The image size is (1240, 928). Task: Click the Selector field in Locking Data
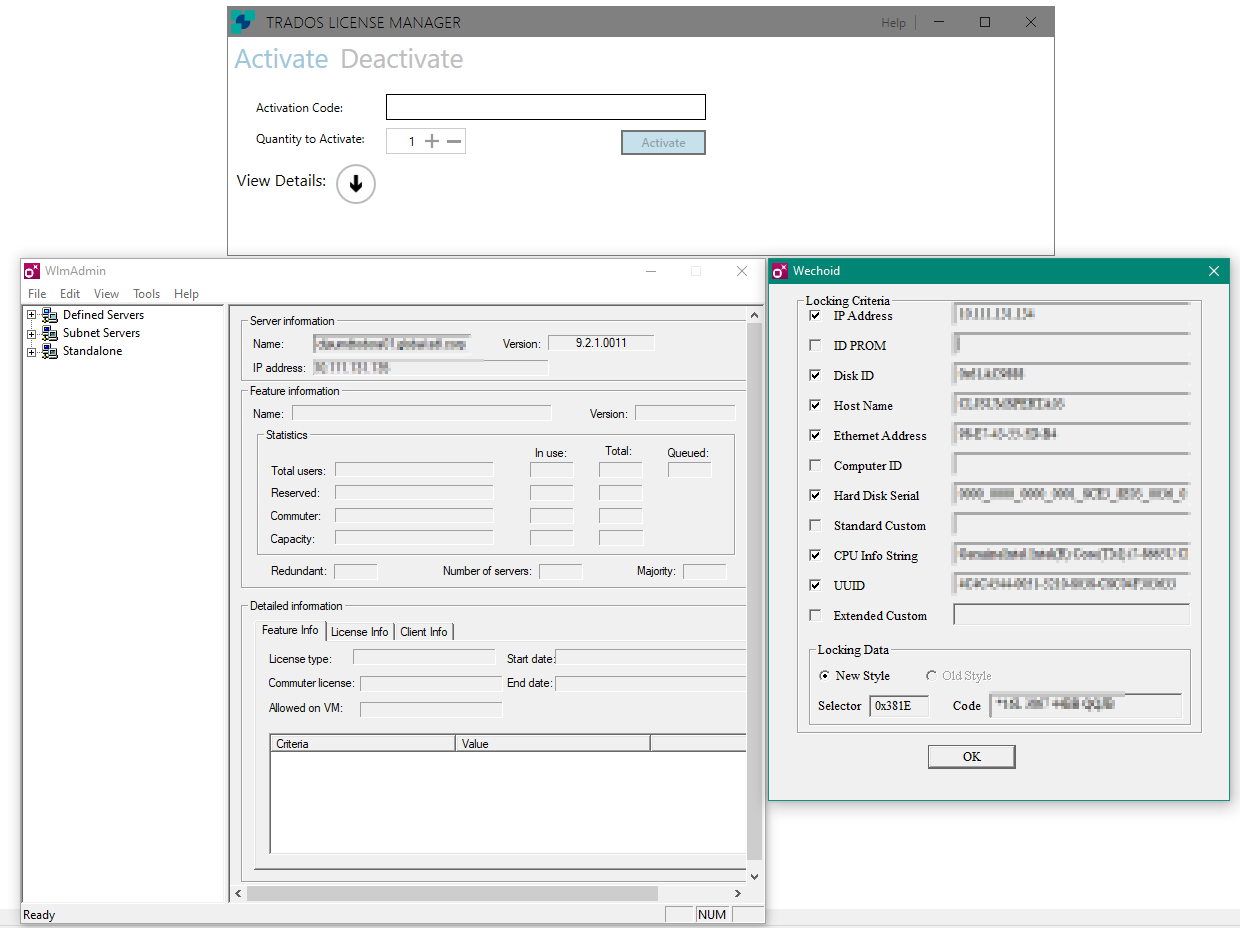[899, 706]
